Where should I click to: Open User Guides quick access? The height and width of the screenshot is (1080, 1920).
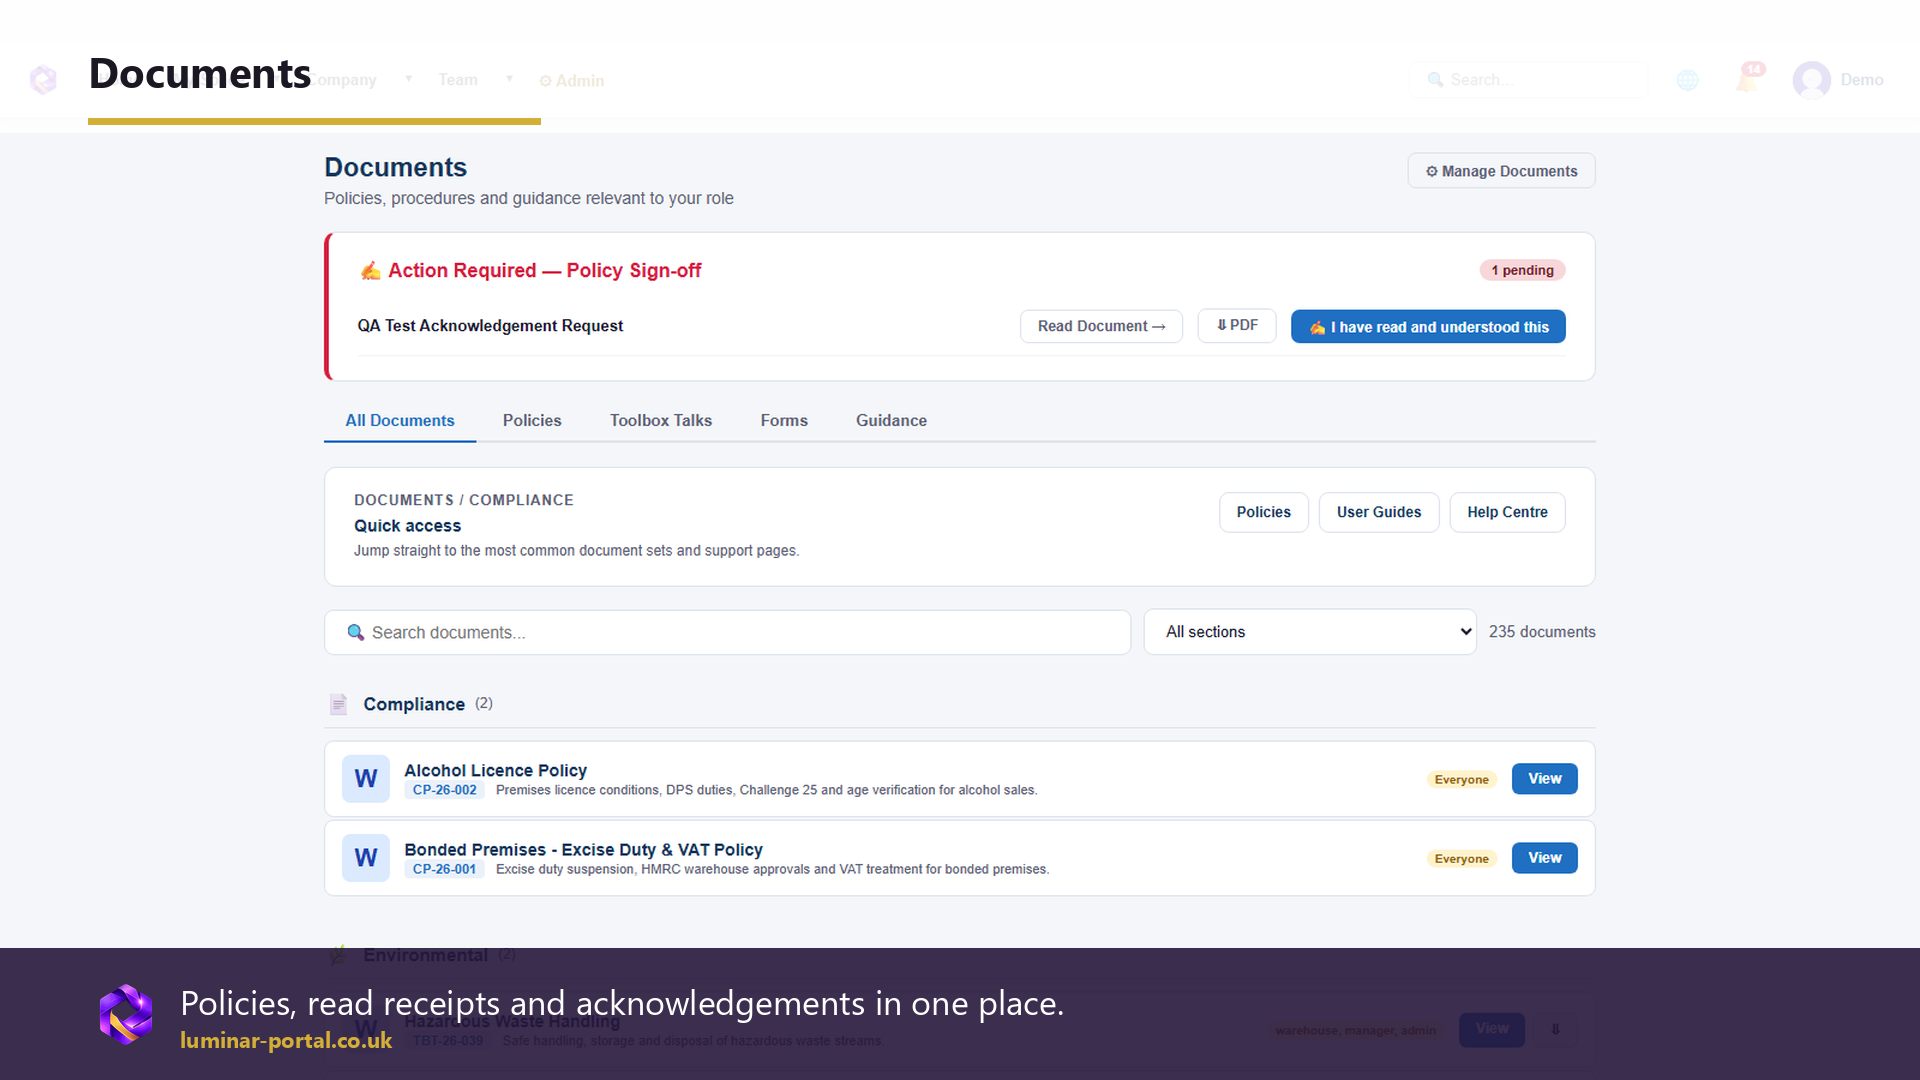pos(1378,512)
